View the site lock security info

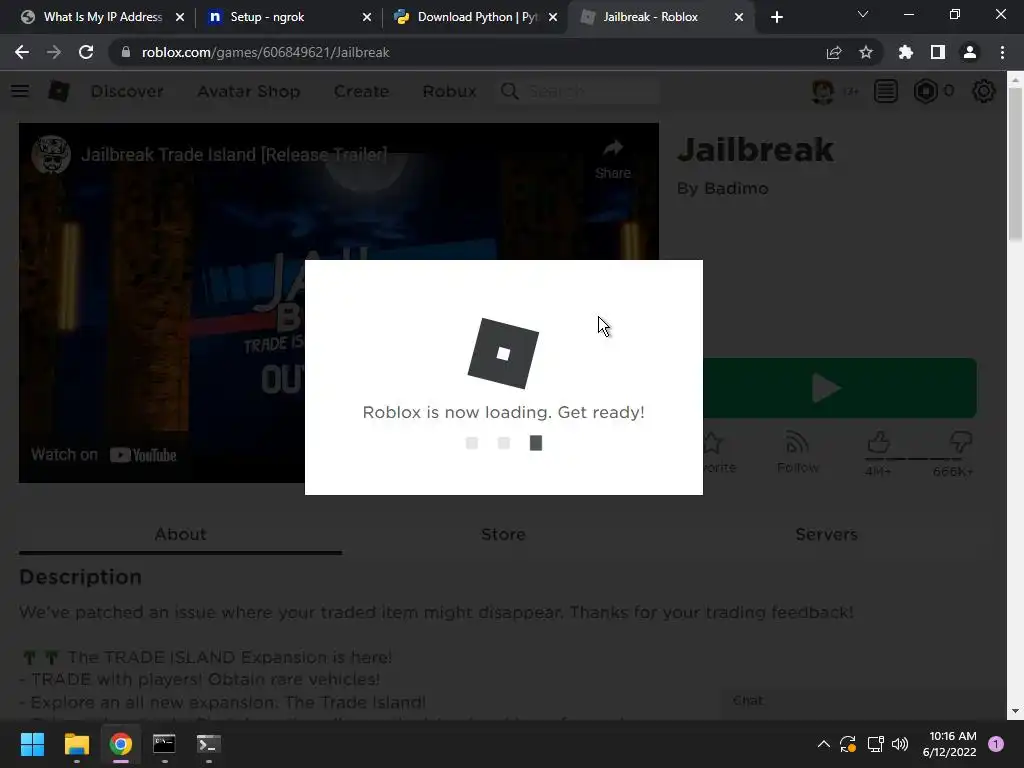click(125, 52)
